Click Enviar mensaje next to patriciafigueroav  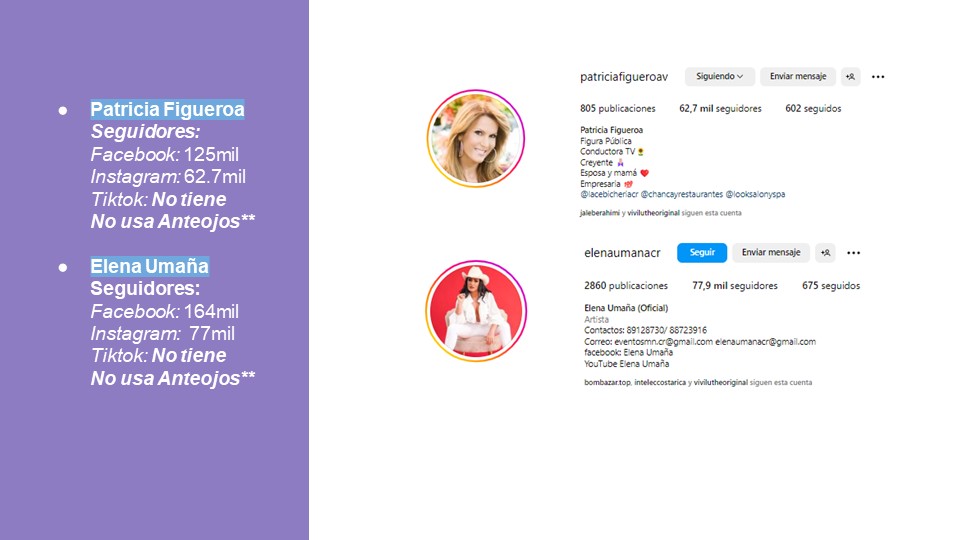[x=798, y=77]
